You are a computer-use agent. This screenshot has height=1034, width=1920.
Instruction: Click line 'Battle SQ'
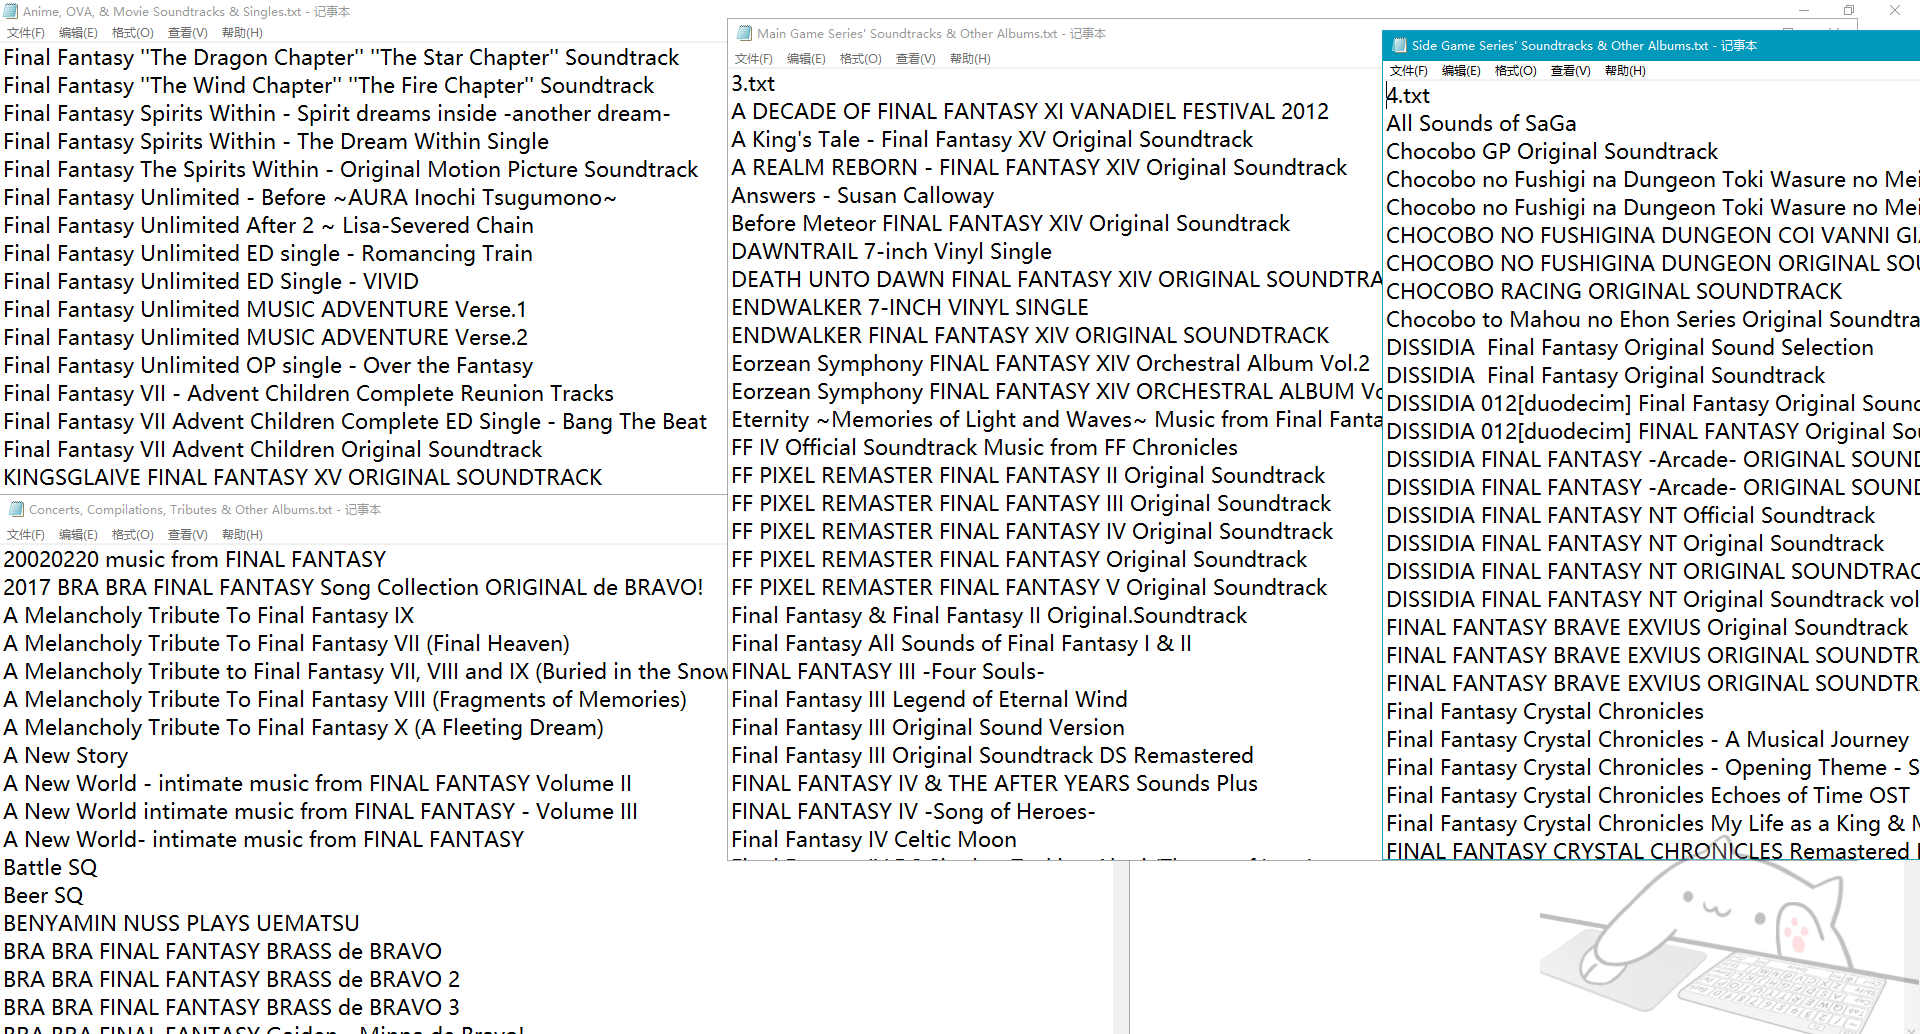point(50,868)
